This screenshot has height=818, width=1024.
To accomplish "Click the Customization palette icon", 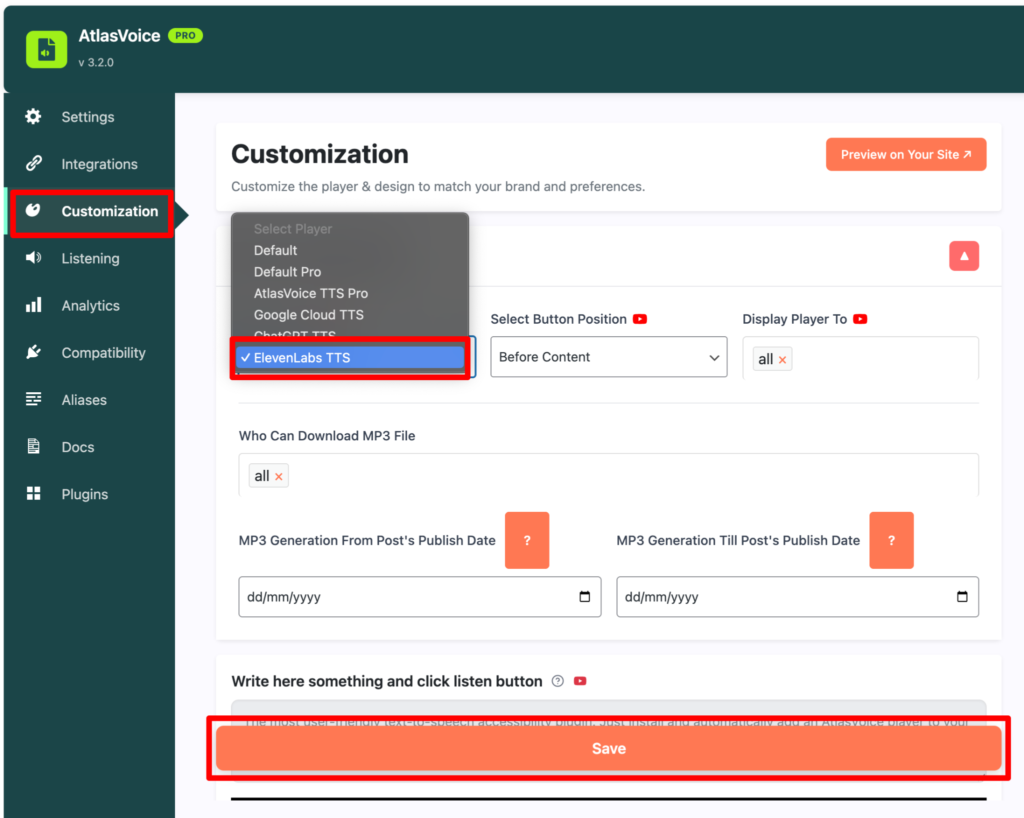I will pyautogui.click(x=33, y=210).
